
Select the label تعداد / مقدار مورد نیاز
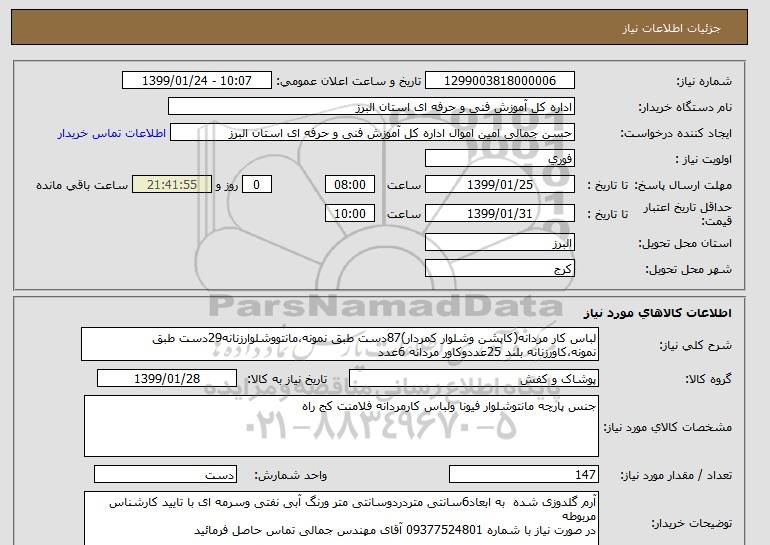(676, 475)
